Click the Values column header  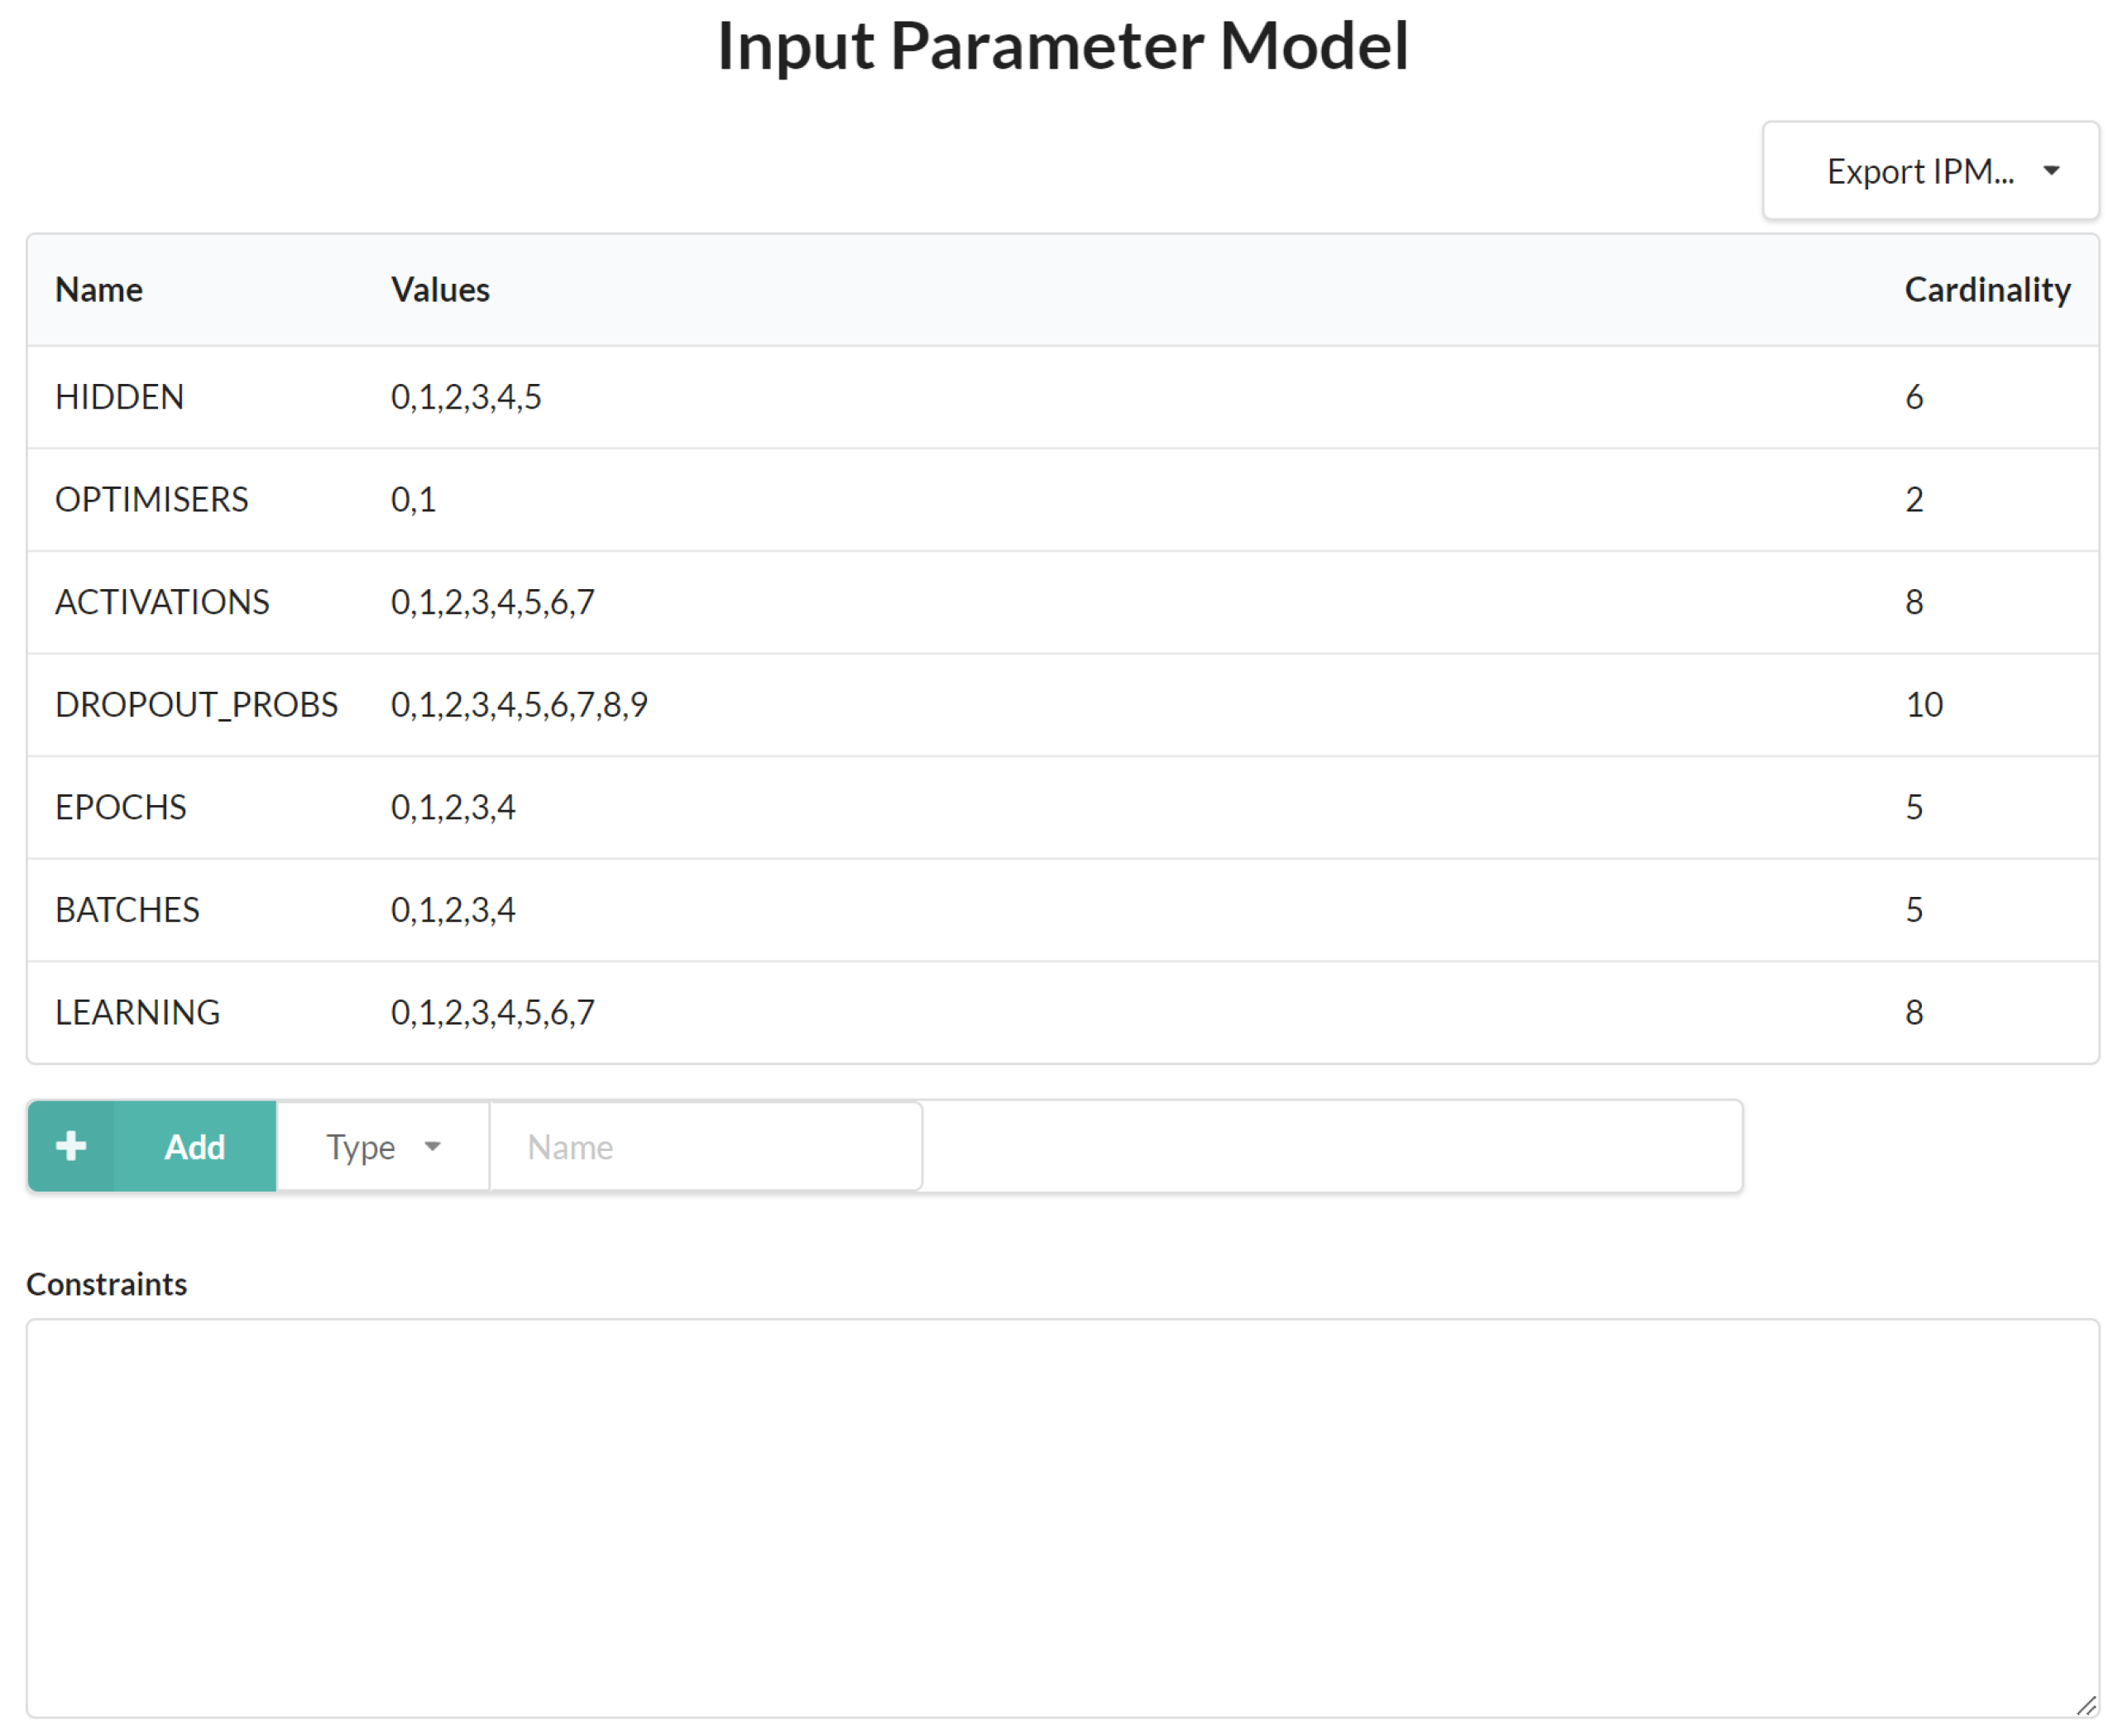pyautogui.click(x=440, y=290)
